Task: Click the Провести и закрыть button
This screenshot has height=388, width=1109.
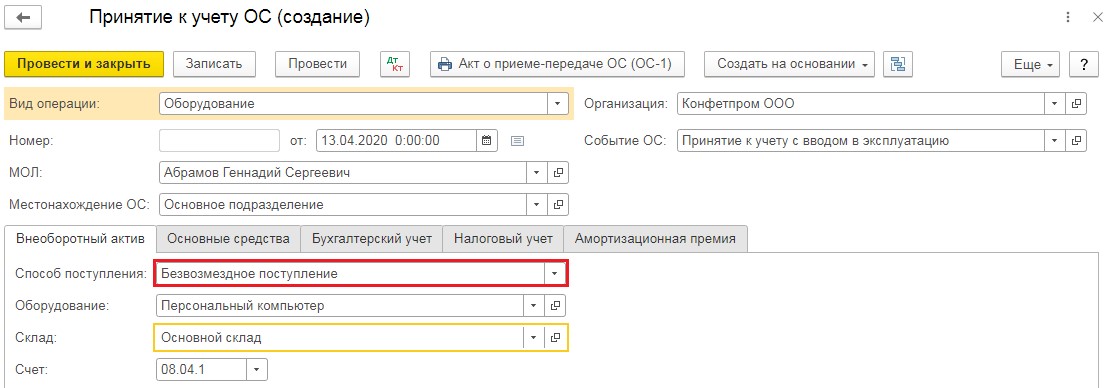Action: pyautogui.click(x=84, y=64)
